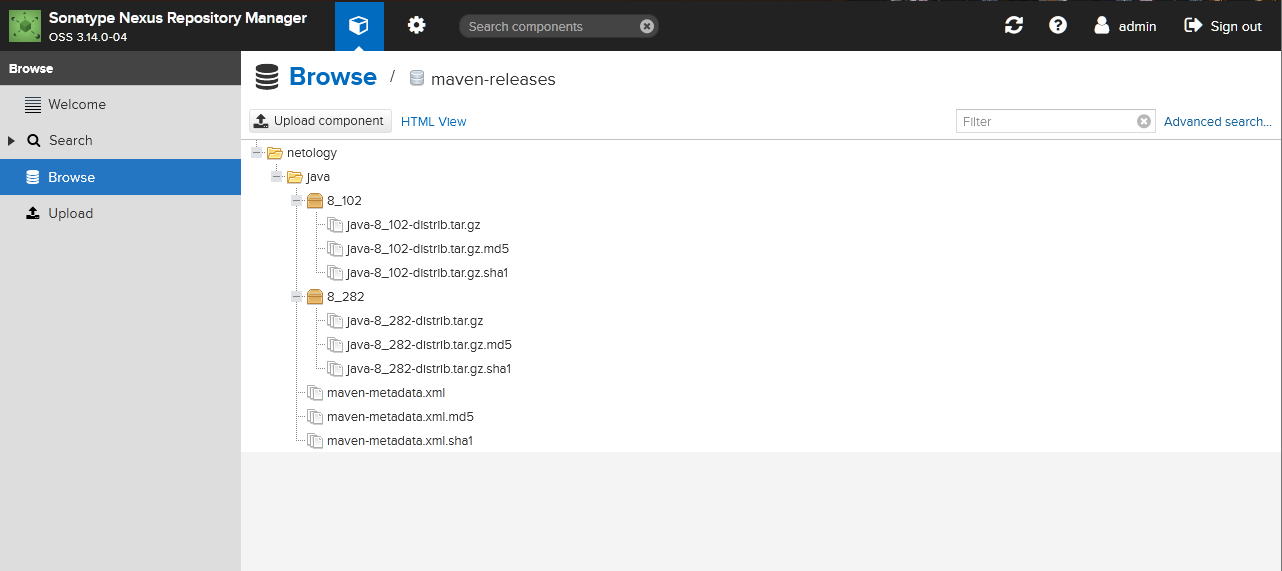Select java-8_282-distrib.tar.gz.md5 file
Image resolution: width=1282 pixels, height=571 pixels.
point(430,345)
